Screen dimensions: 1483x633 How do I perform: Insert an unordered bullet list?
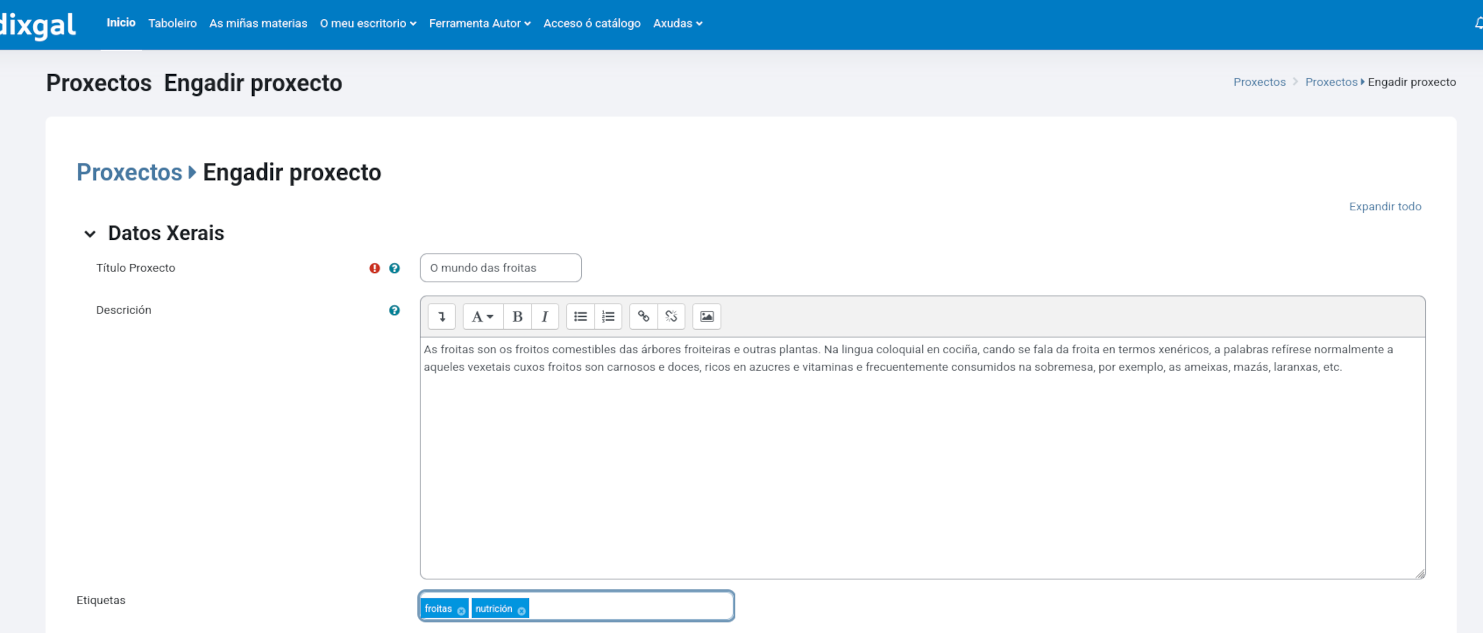coord(580,317)
